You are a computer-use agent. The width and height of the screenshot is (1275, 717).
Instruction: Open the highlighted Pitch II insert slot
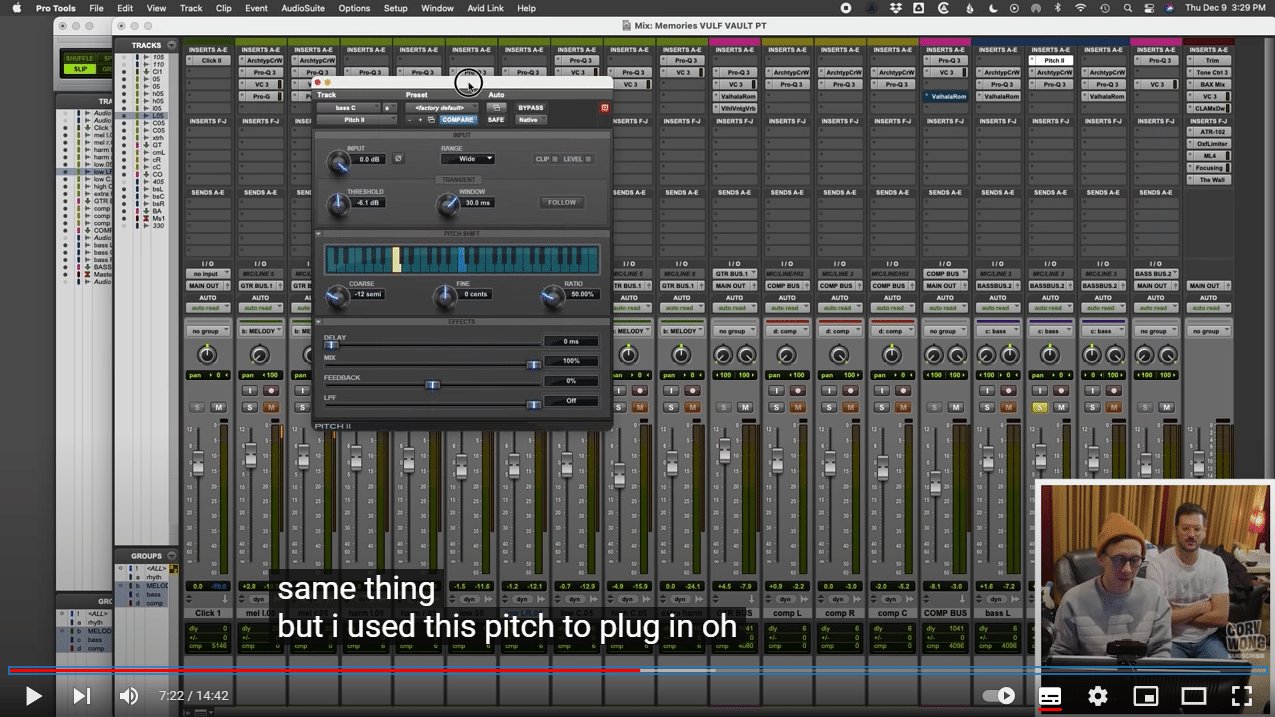coord(1051,61)
